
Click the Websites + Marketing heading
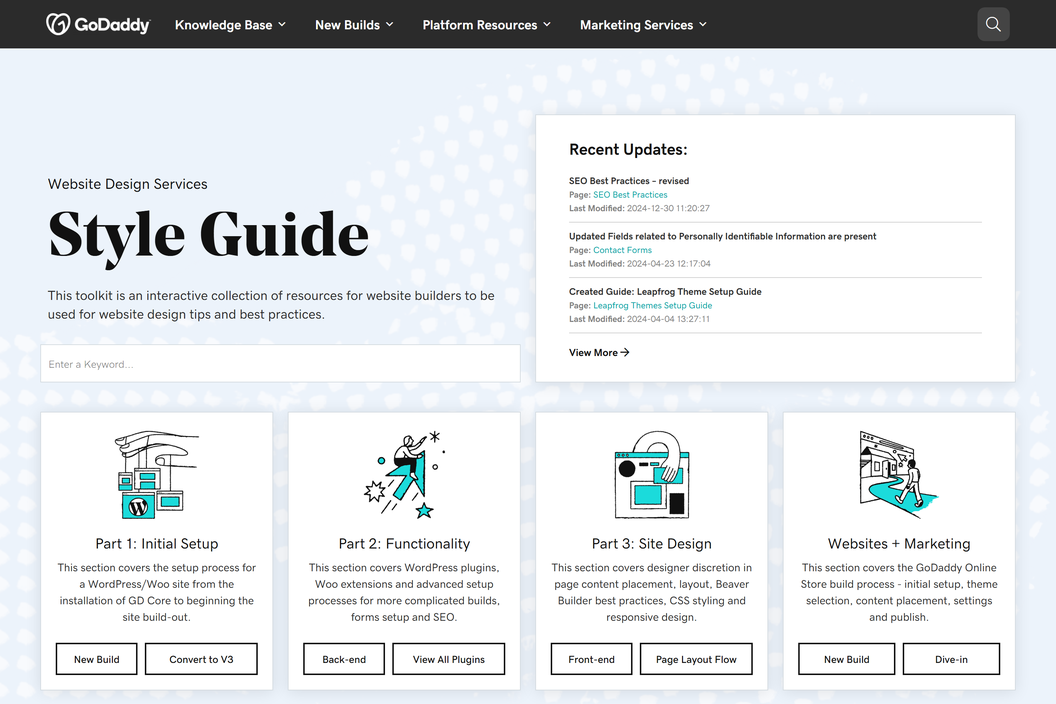pos(899,544)
